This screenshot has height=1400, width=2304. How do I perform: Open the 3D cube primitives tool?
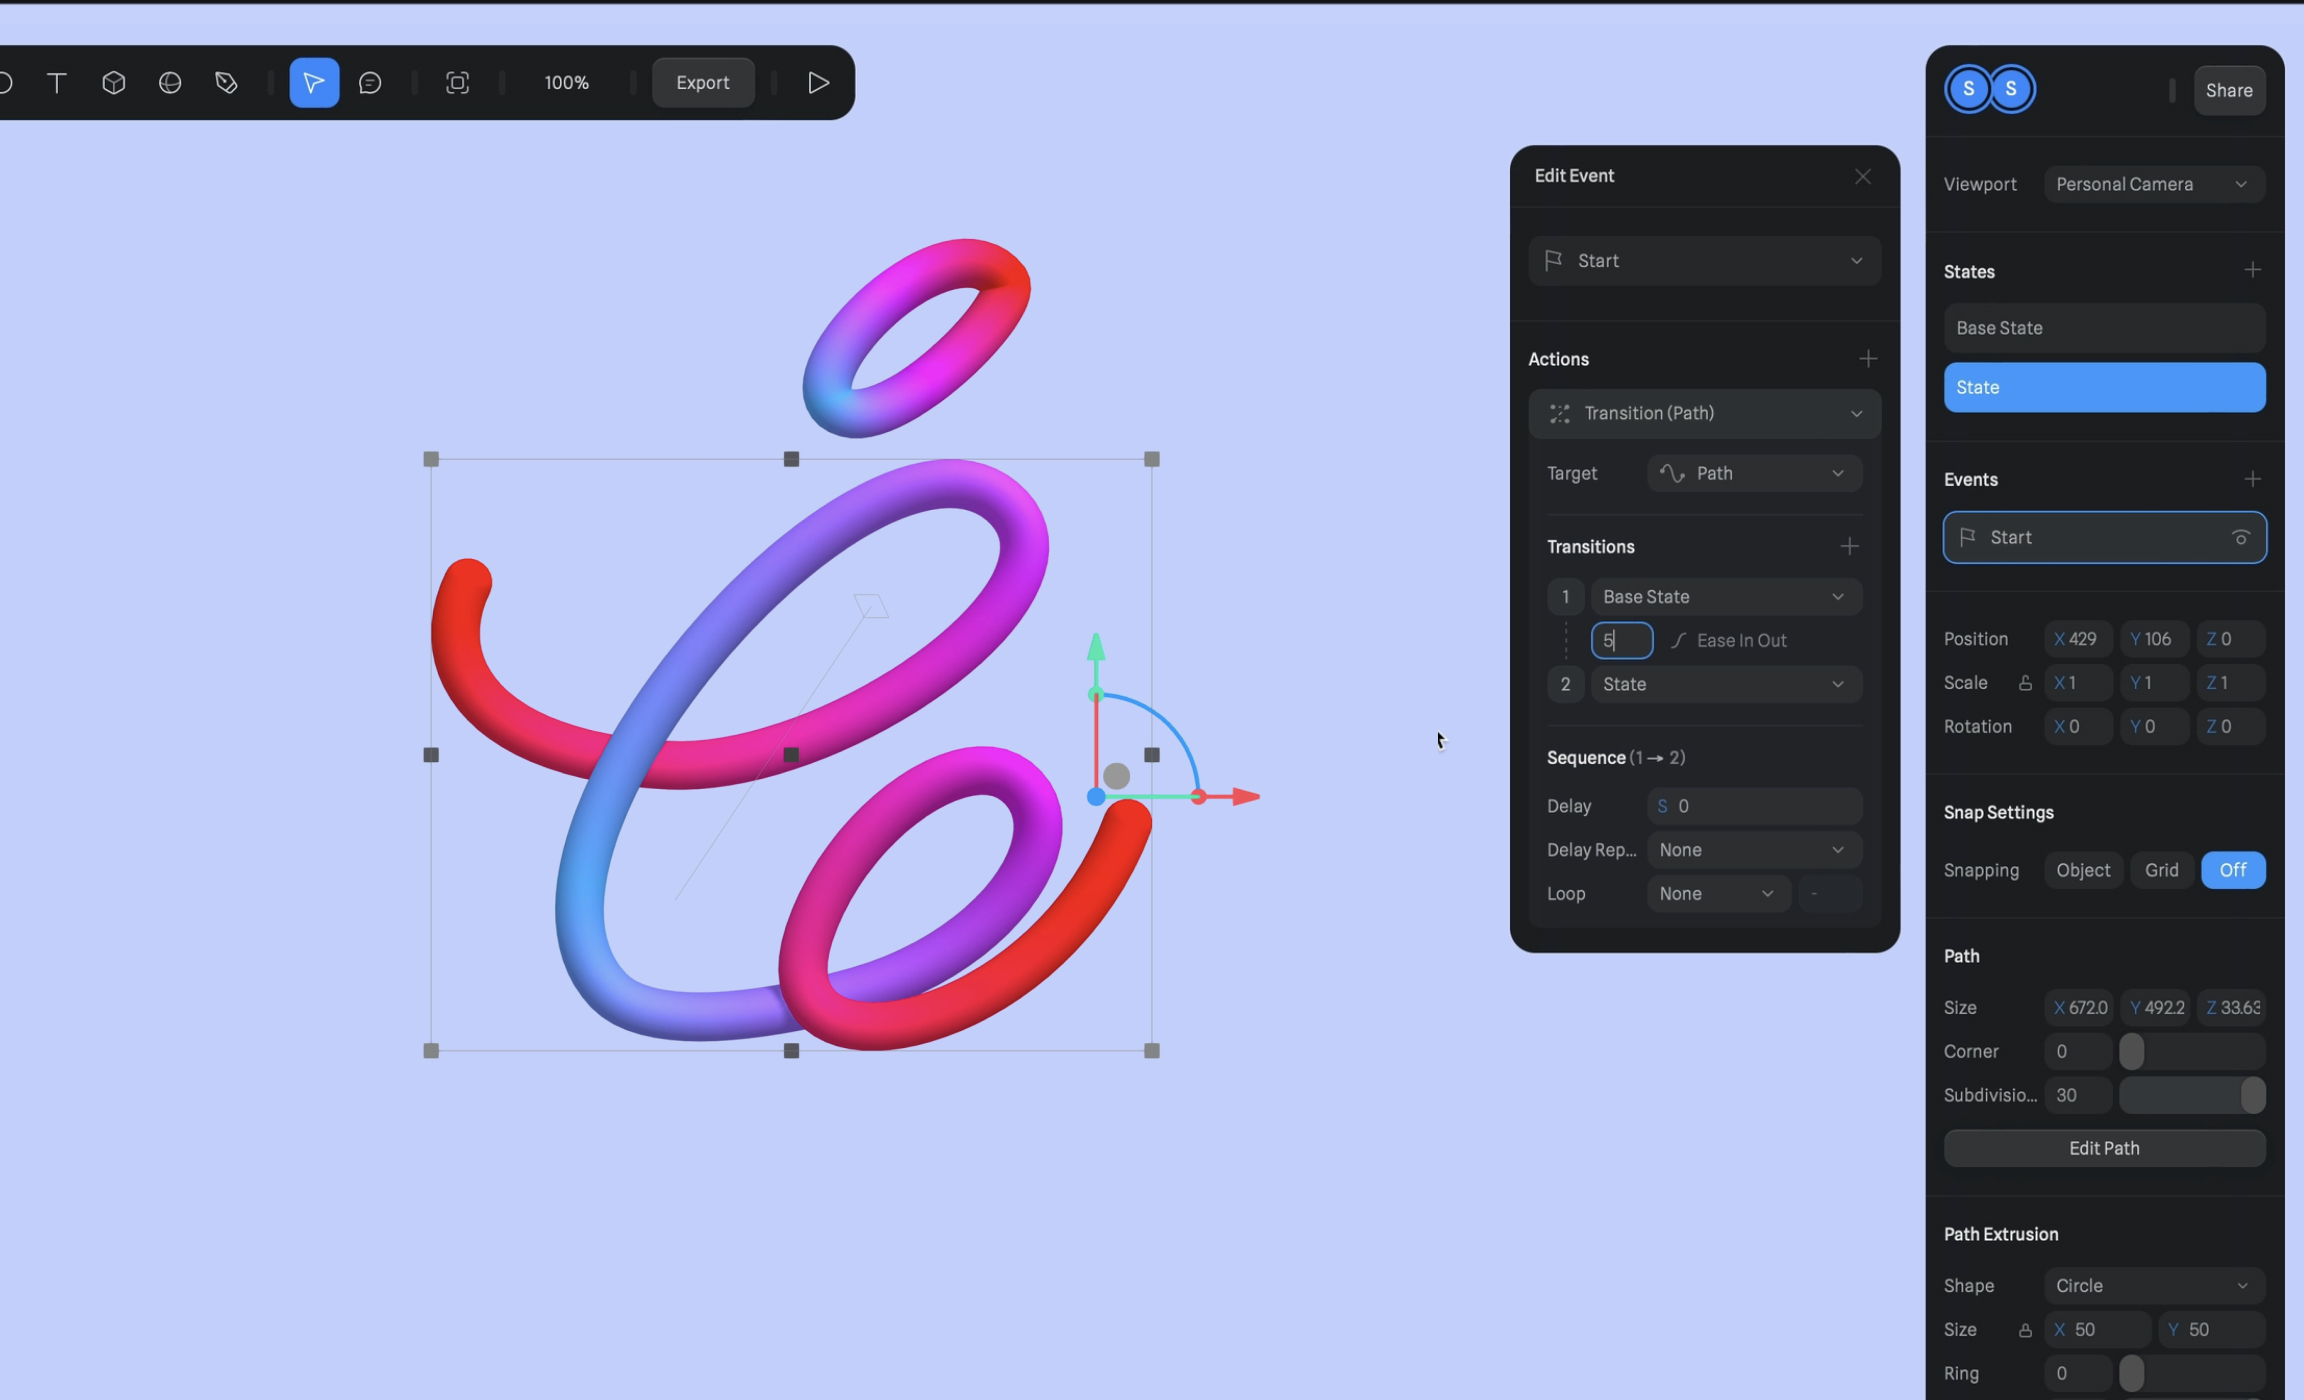click(113, 82)
